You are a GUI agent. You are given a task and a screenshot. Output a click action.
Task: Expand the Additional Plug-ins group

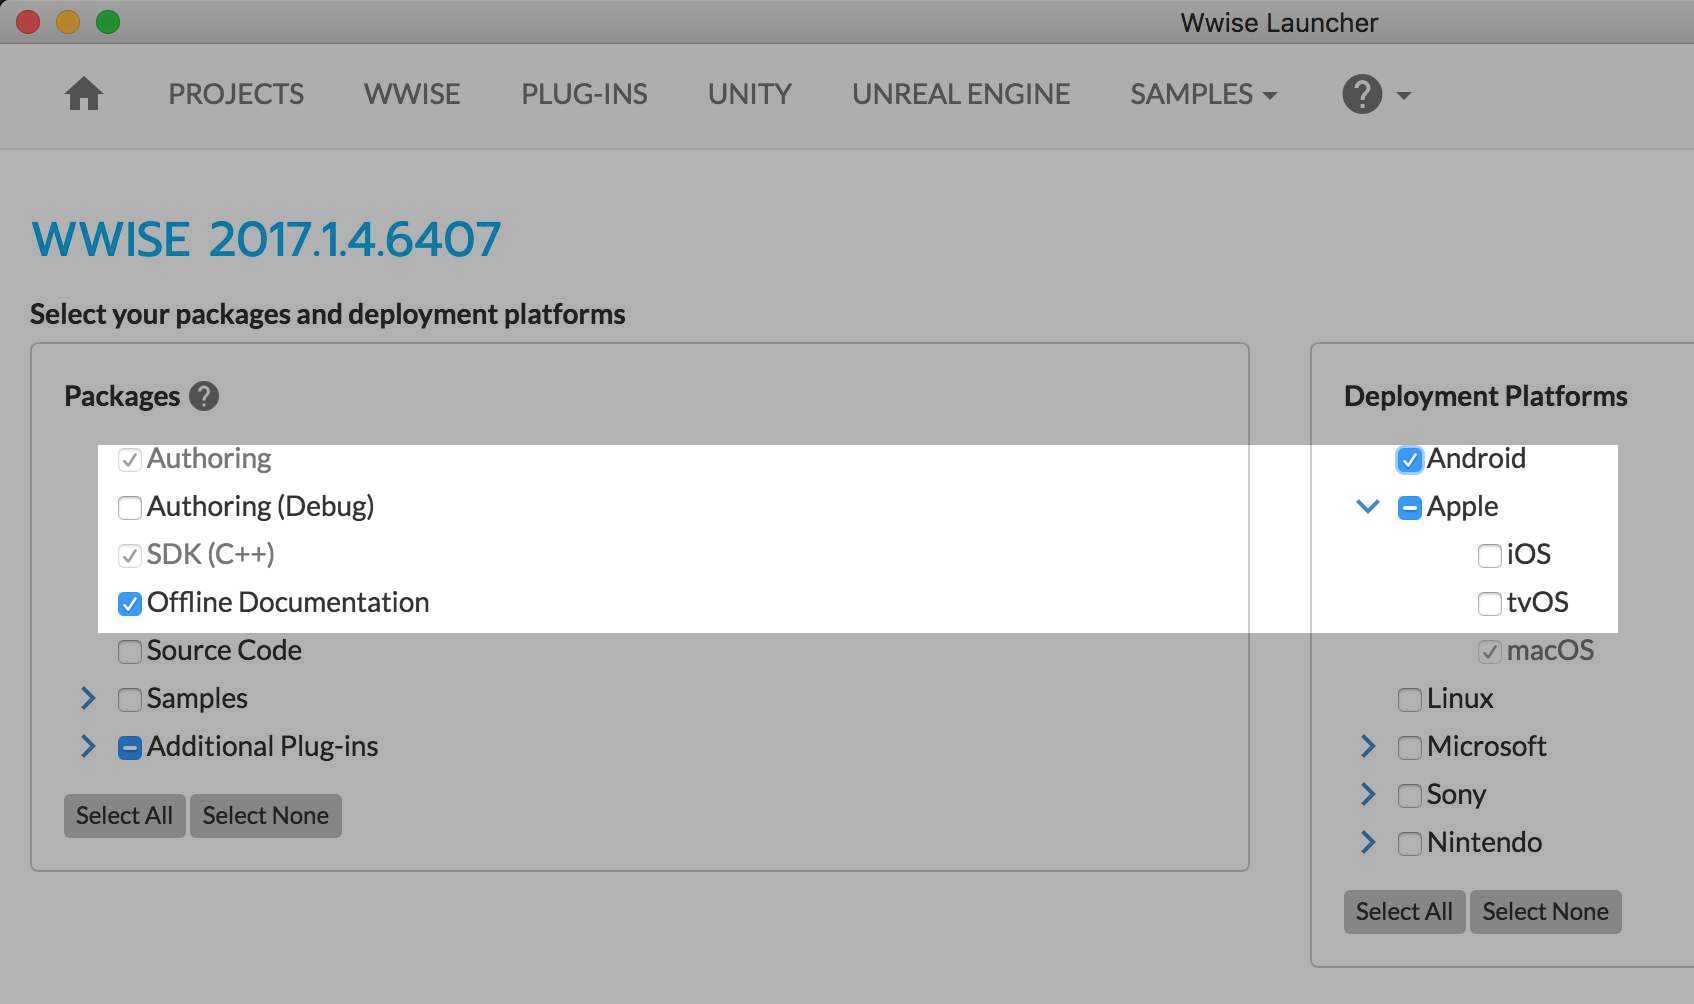[88, 746]
